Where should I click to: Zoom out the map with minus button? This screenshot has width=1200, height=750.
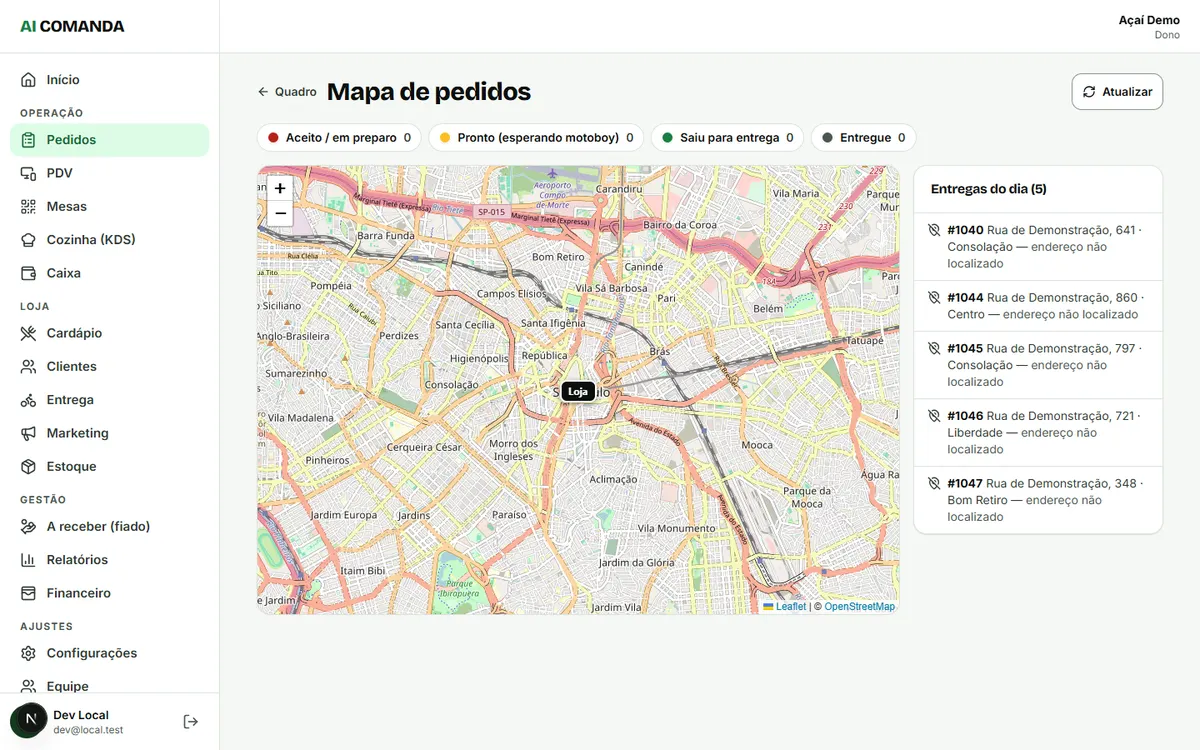(x=280, y=213)
